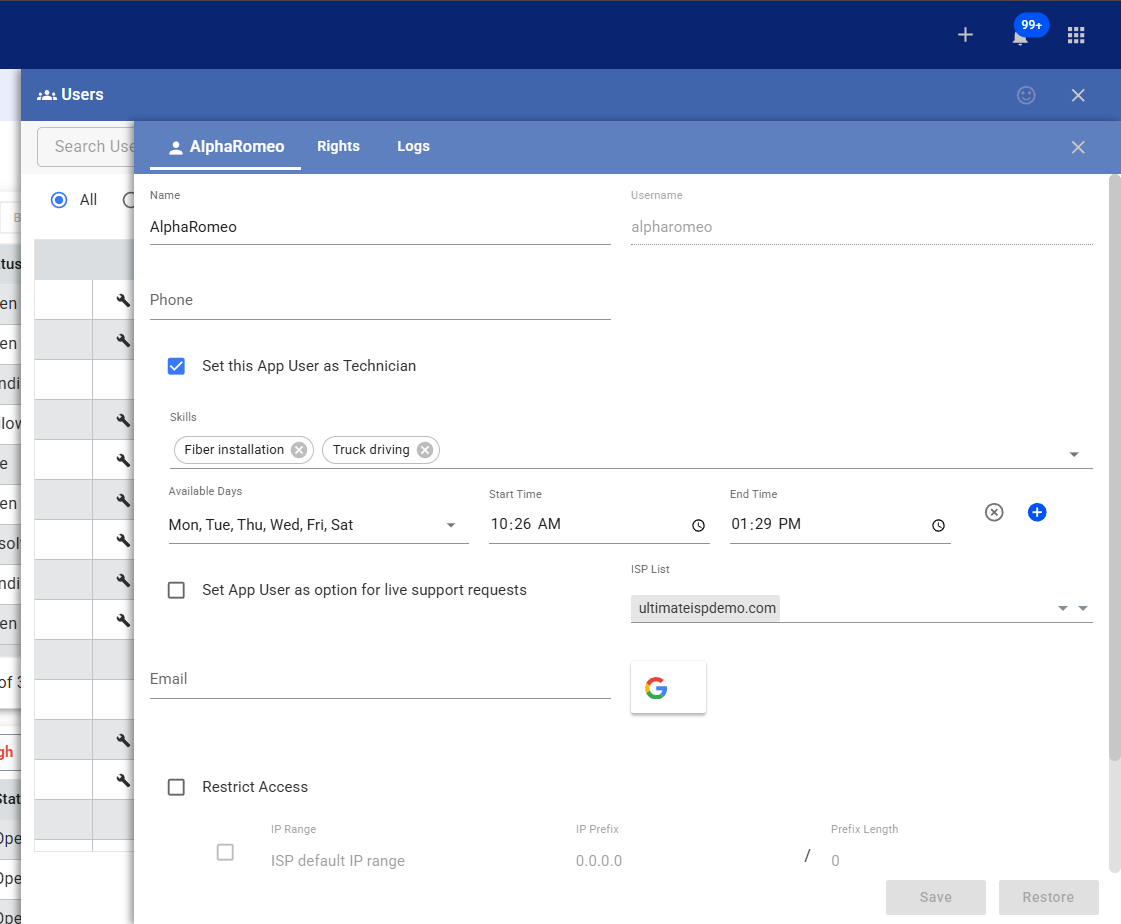Open the Available Days dropdown
This screenshot has height=924, width=1121.
[450, 525]
